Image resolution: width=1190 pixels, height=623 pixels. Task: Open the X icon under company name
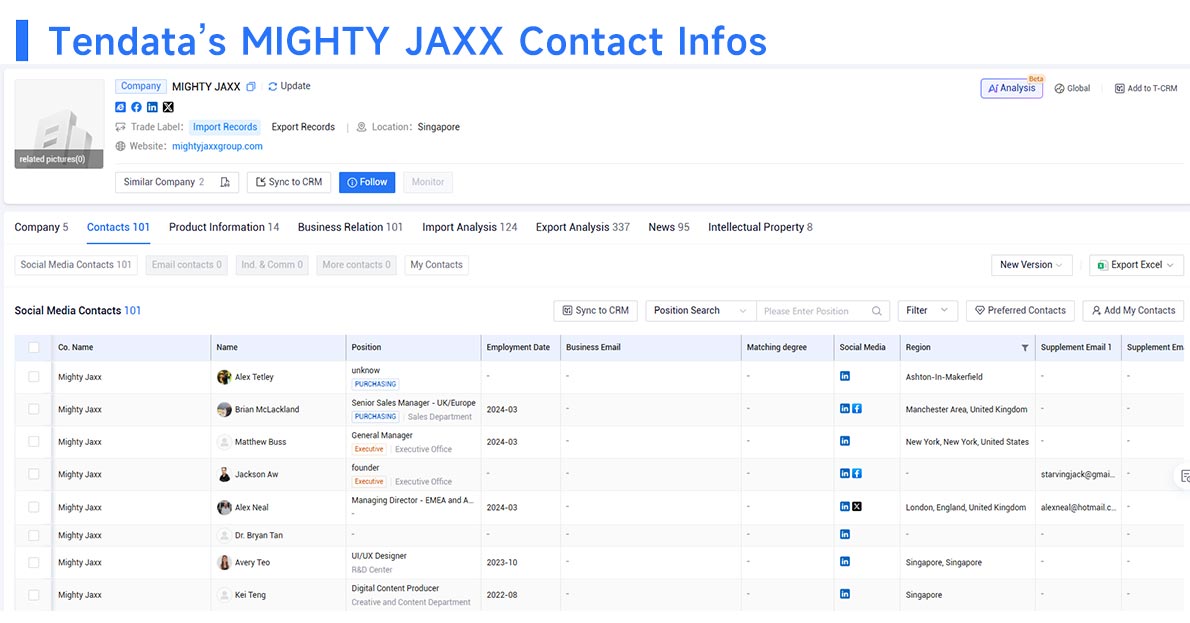168,107
